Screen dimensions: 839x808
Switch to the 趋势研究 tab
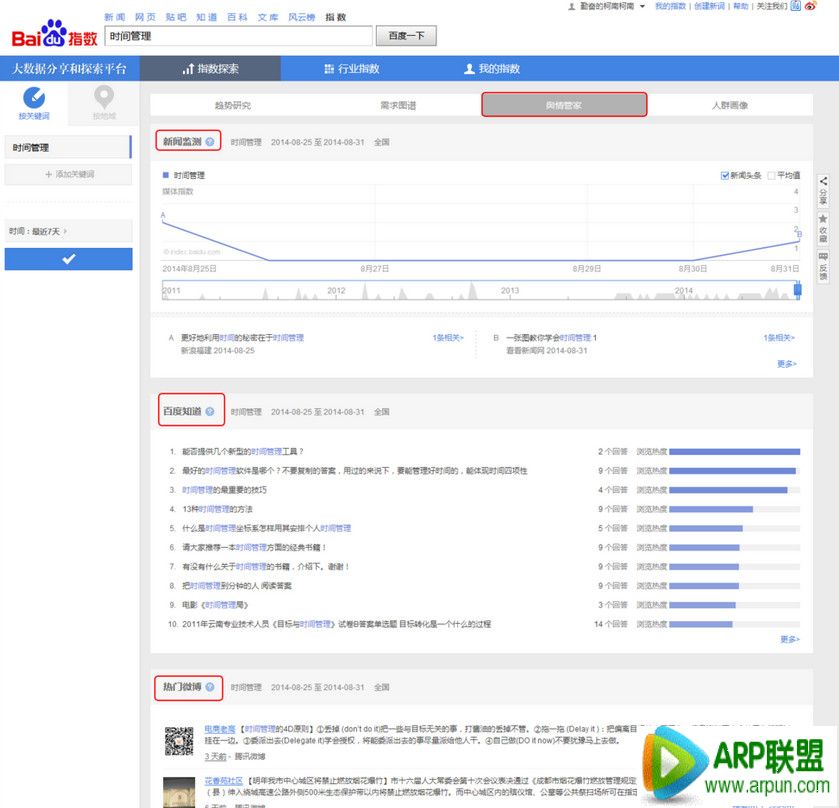point(232,105)
